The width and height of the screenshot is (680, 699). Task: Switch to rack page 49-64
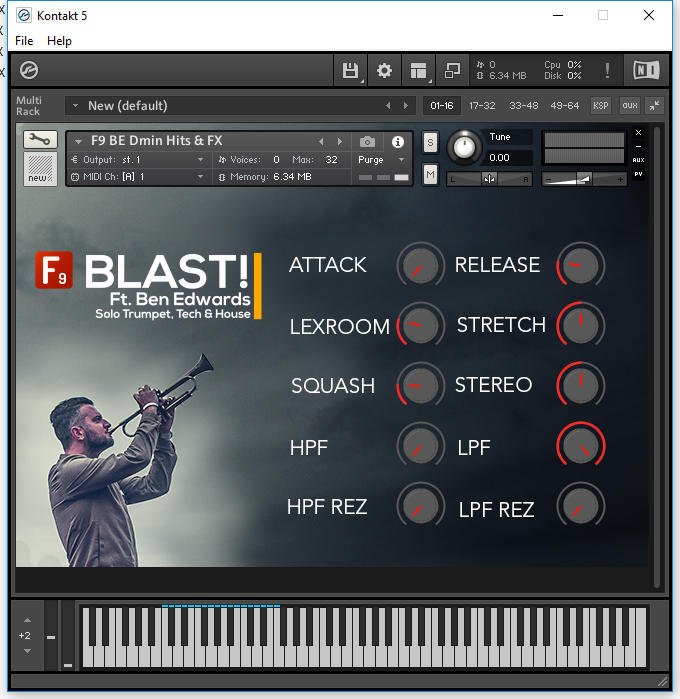point(565,106)
